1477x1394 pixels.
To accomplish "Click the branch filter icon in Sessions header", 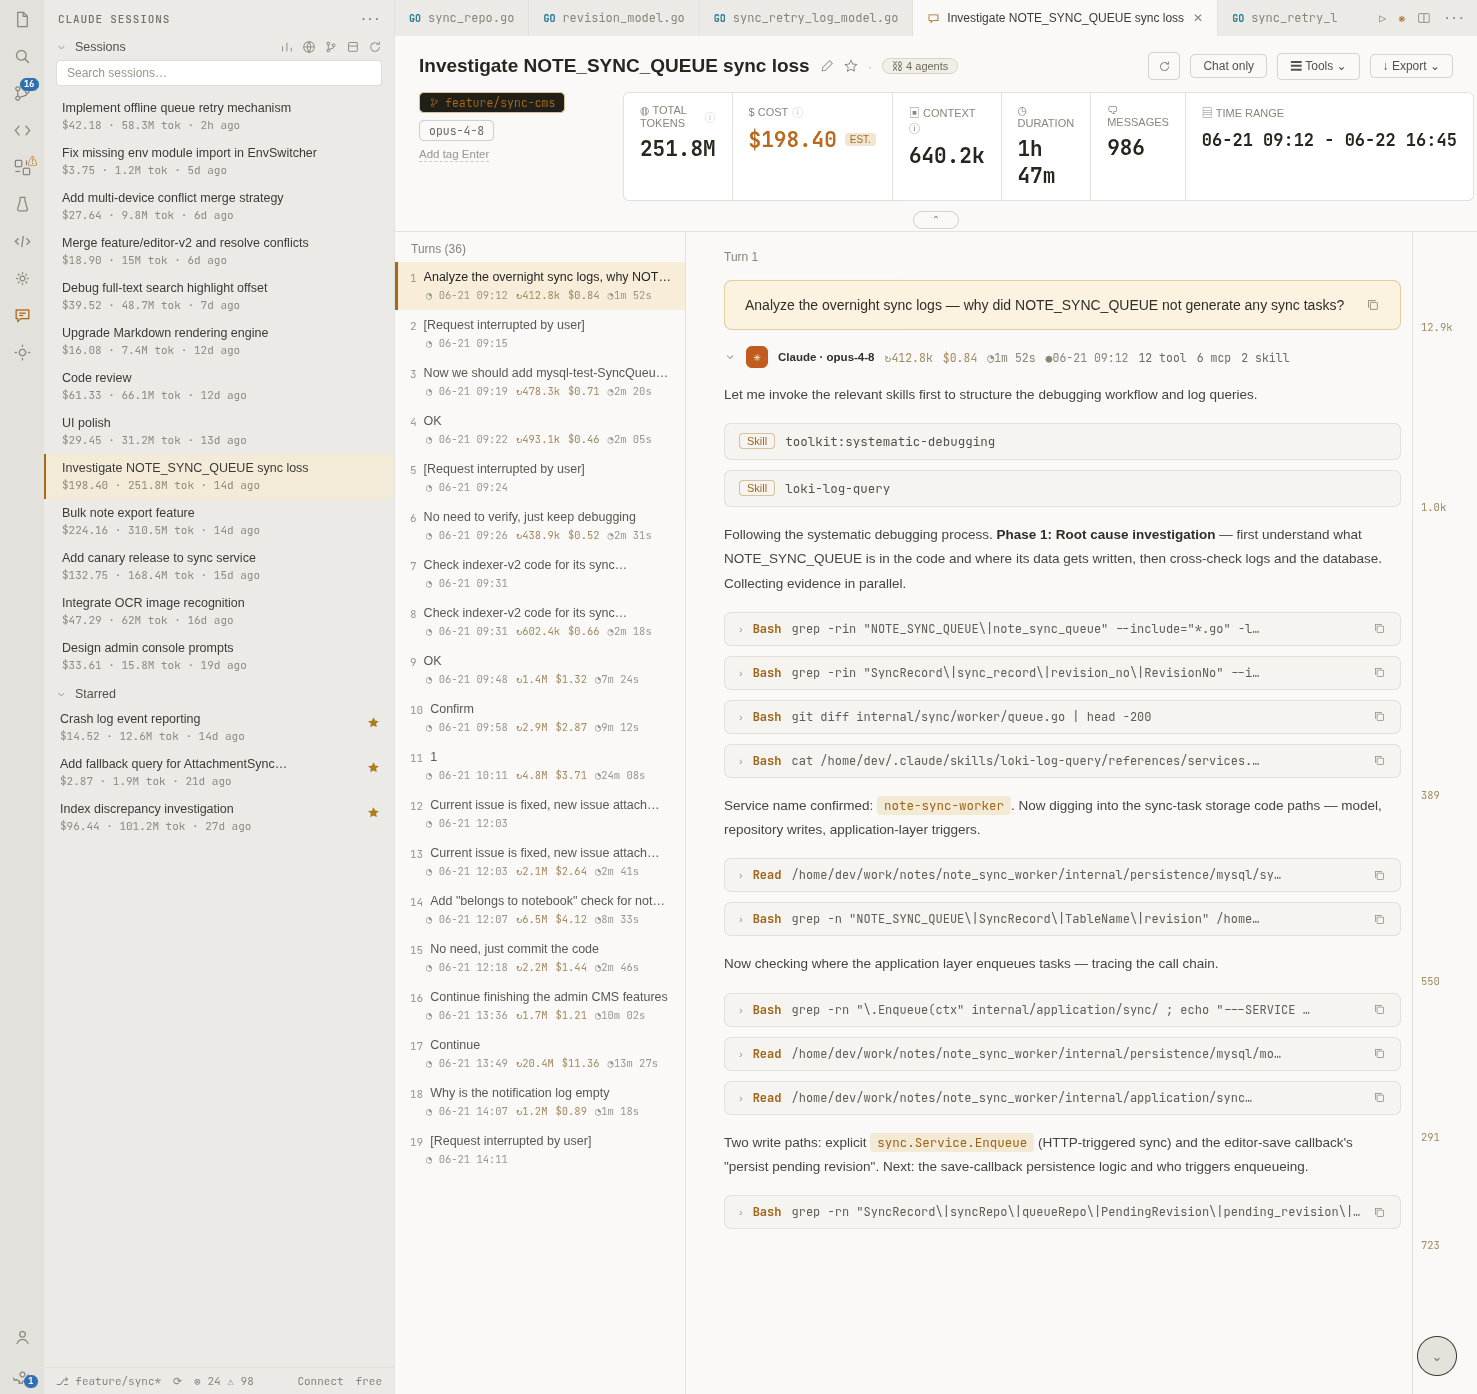I will [x=331, y=47].
